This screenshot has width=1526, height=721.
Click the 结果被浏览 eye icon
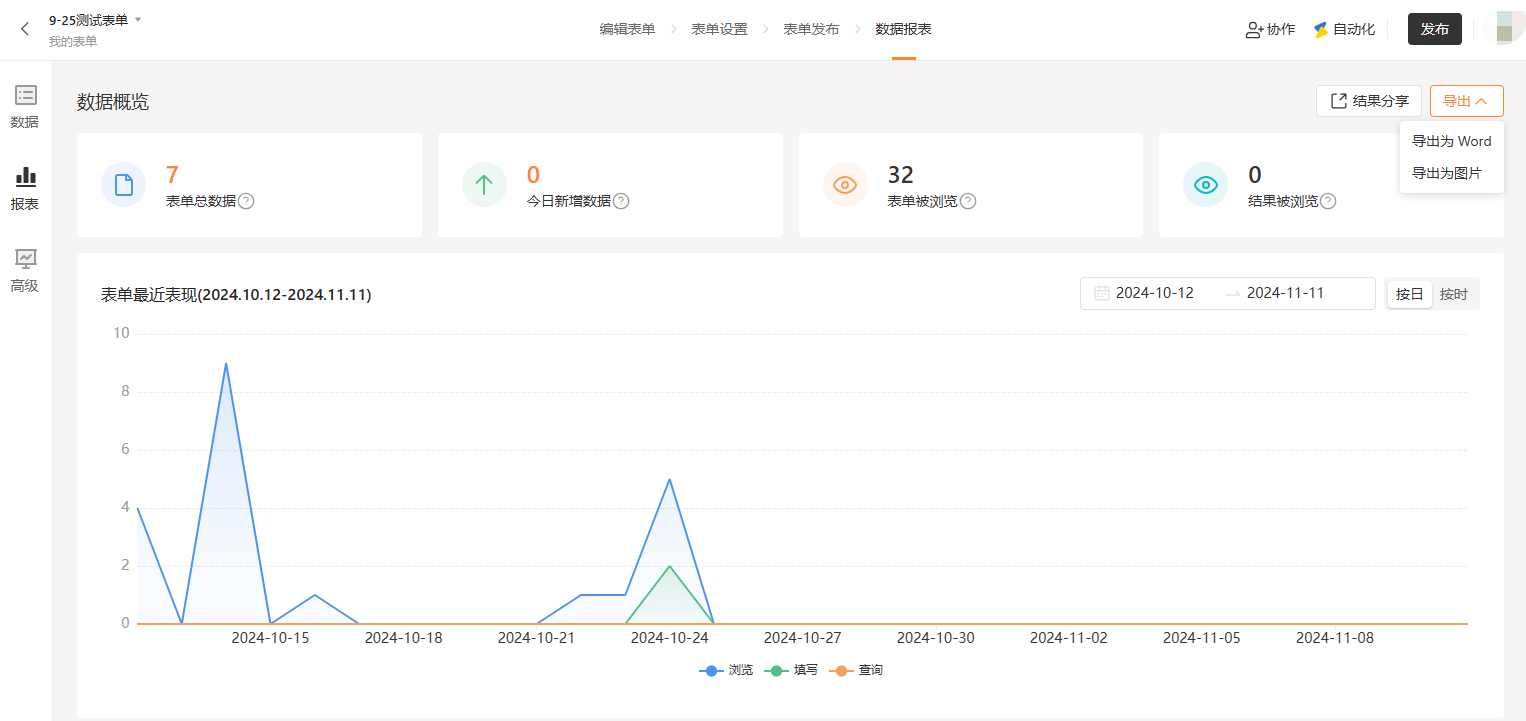1205,185
